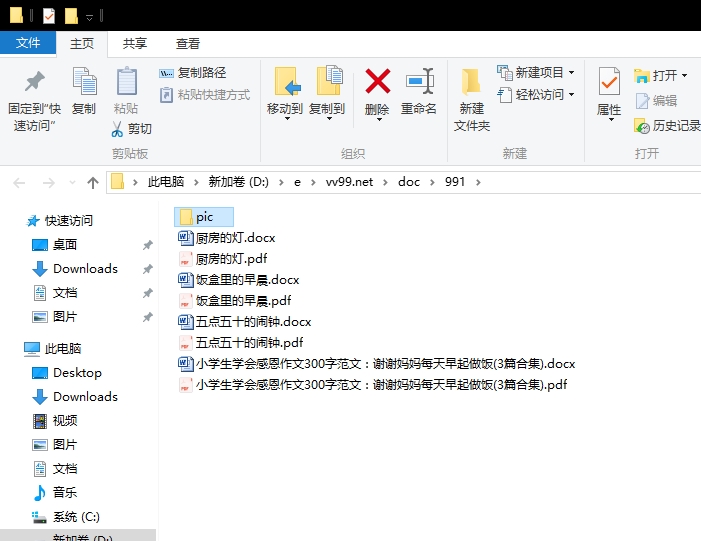Image resolution: width=701 pixels, height=541 pixels.
Task: Open Desktop under This PC
Action: [x=67, y=373]
